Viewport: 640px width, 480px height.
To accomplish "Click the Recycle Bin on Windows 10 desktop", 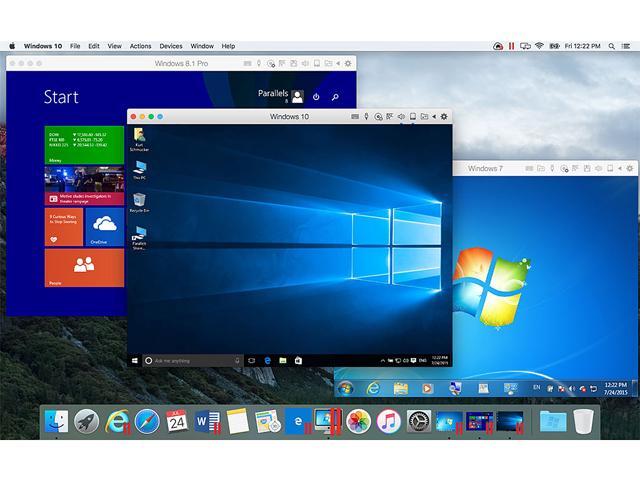I will [139, 203].
